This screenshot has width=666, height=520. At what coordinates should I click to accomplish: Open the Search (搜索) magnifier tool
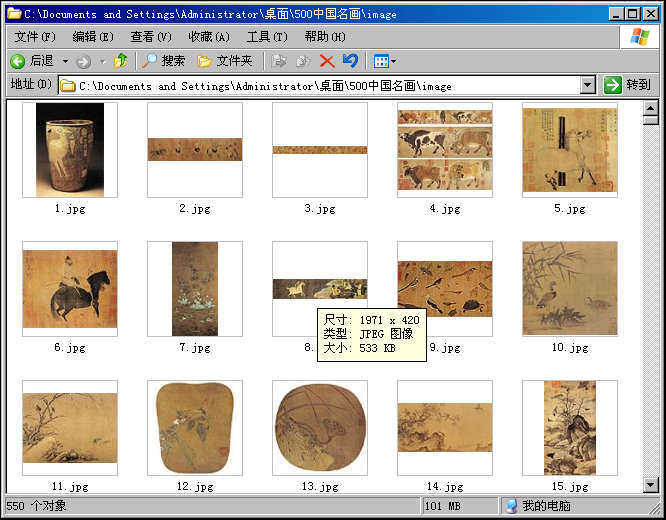click(x=163, y=61)
